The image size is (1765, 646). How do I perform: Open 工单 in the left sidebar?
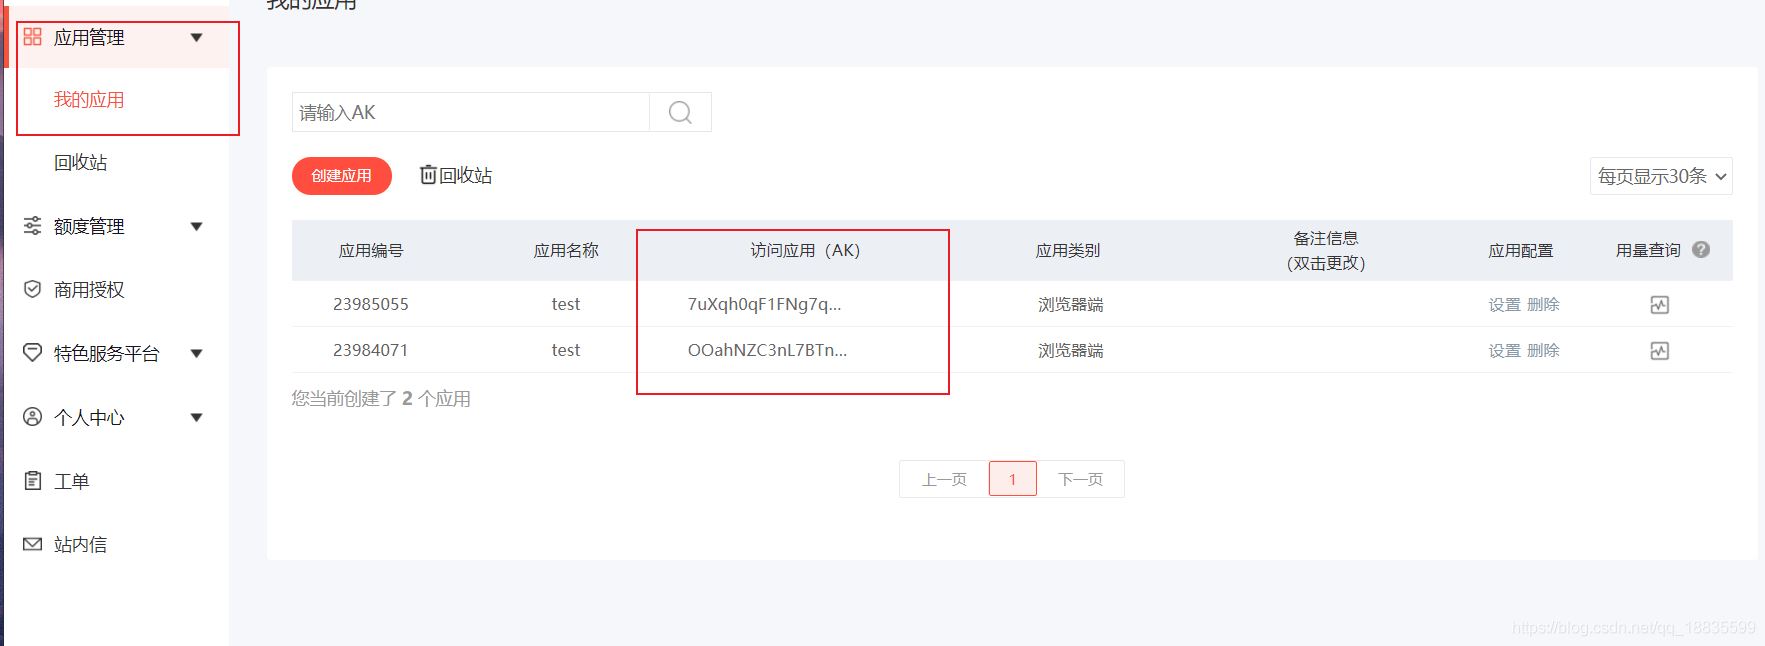(71, 481)
